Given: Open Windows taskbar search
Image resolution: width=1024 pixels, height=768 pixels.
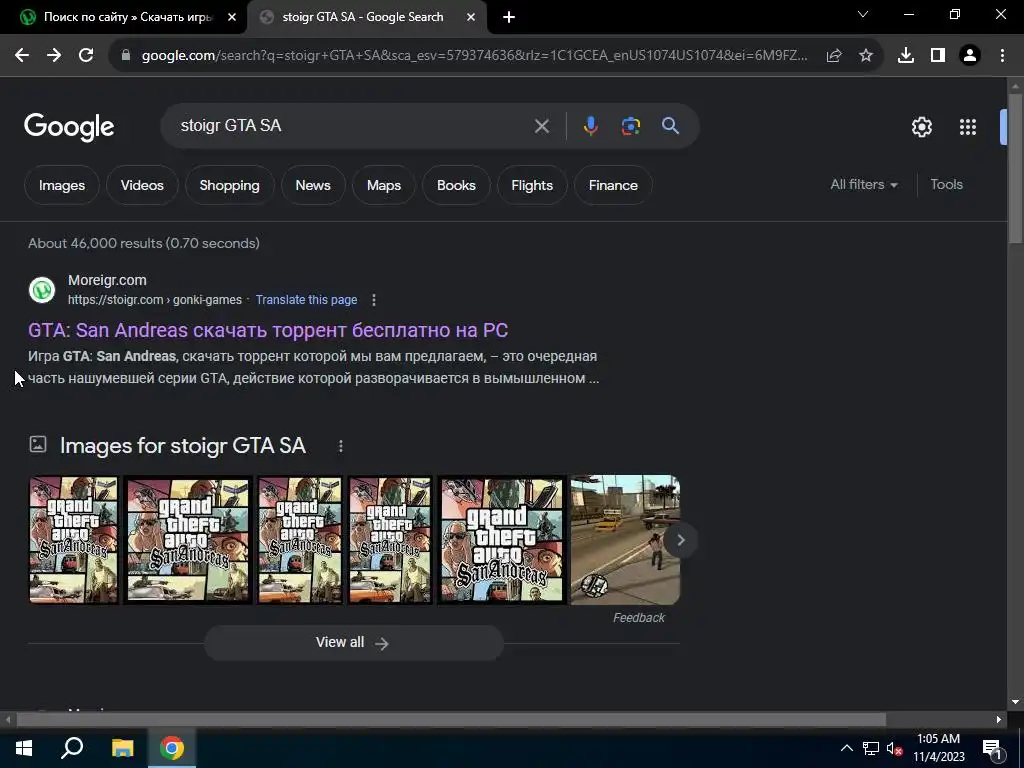Looking at the screenshot, I should click(72, 748).
